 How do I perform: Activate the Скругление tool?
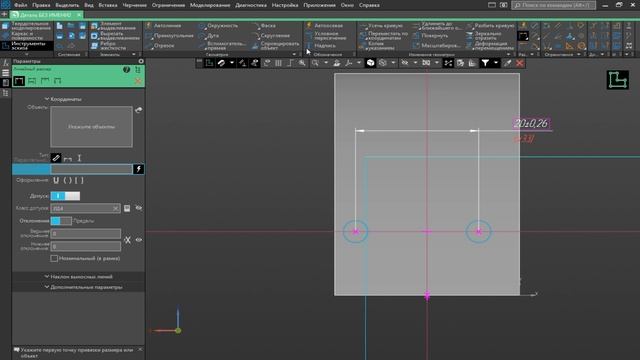pyautogui.click(x=270, y=36)
